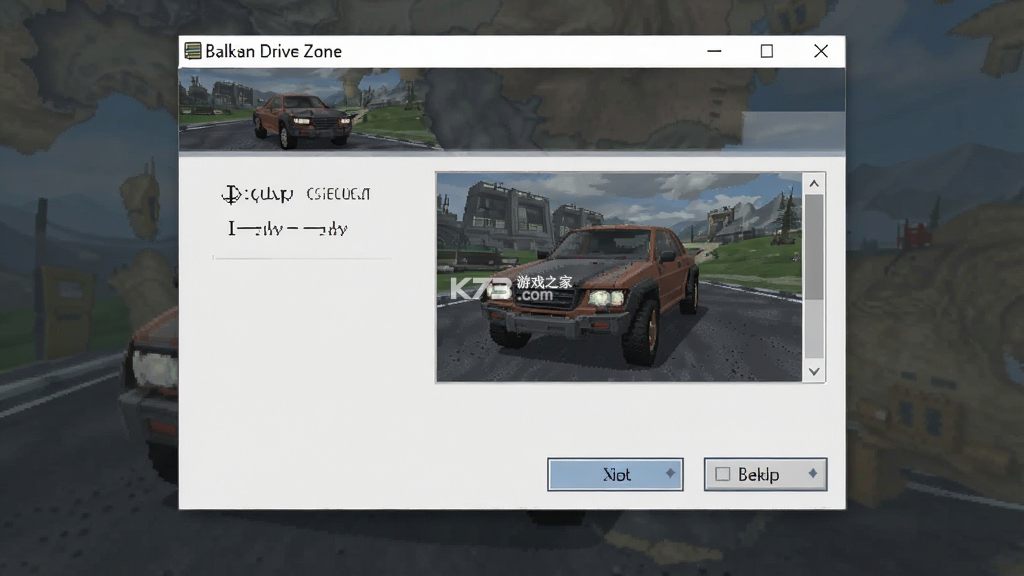Click the diamond arrow on the Xiot button
Viewport: 1024px width, 576px height.
pyautogui.click(x=670, y=473)
